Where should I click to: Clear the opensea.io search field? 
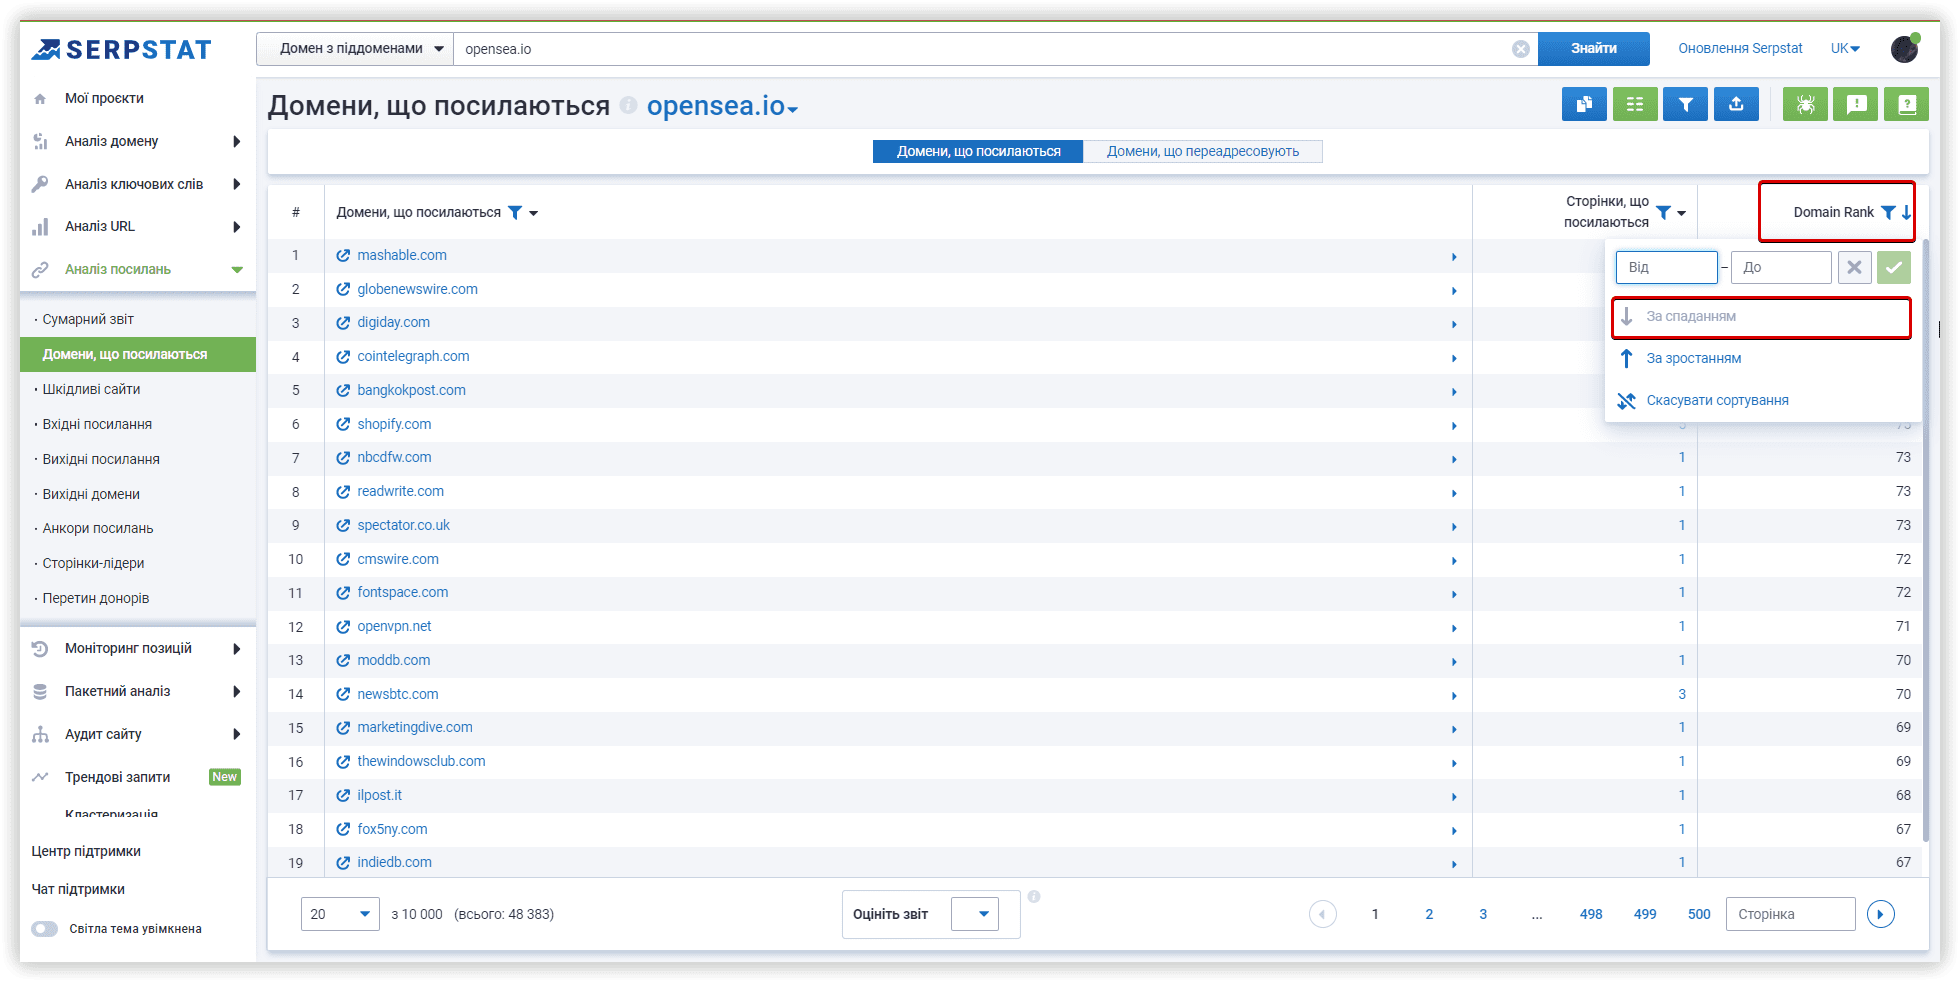[1520, 49]
